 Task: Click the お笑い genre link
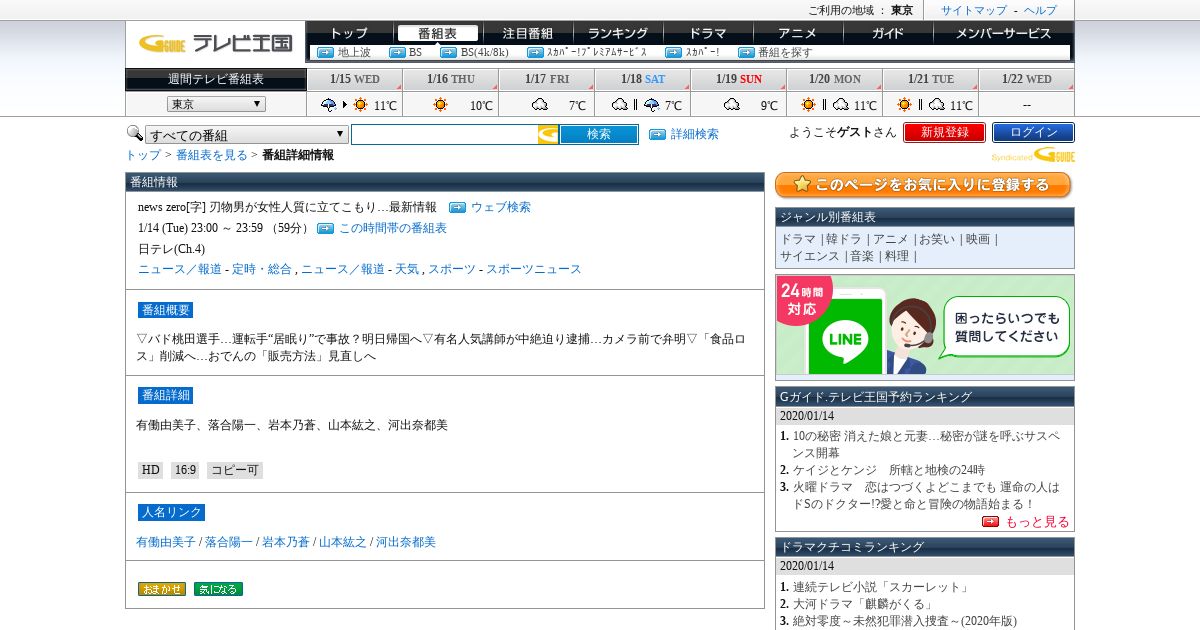pos(937,239)
